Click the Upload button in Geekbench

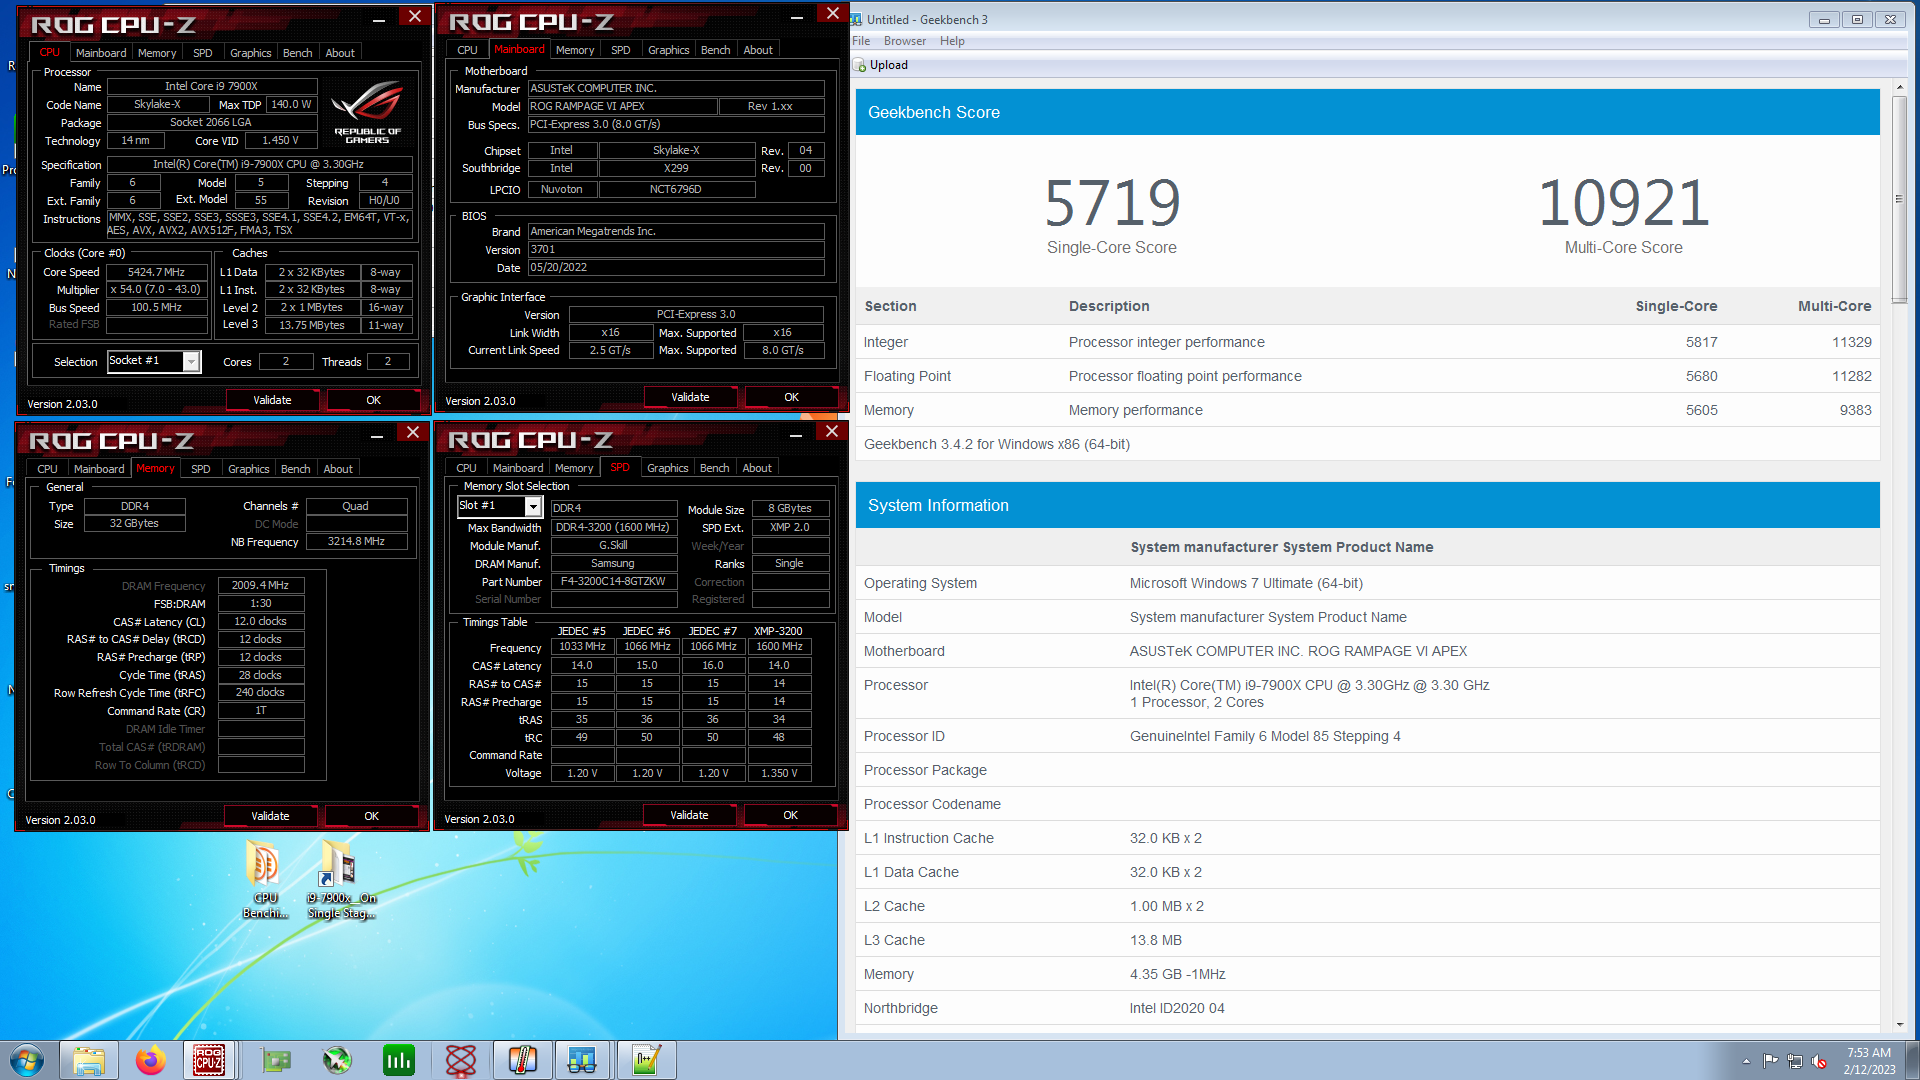coord(881,65)
